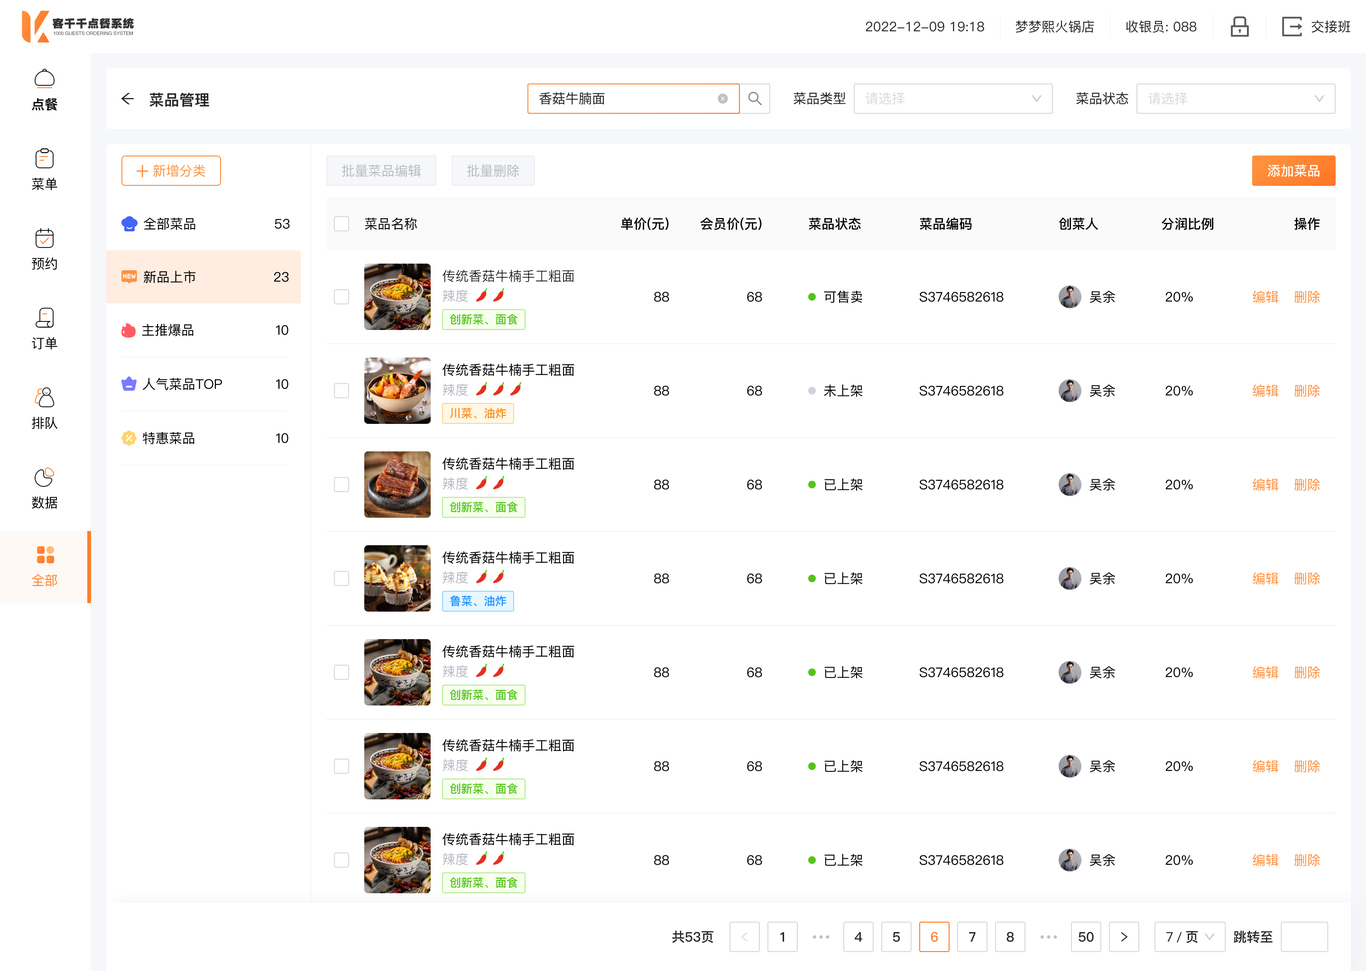Click the discount icon for 特惠菜品

[128, 438]
